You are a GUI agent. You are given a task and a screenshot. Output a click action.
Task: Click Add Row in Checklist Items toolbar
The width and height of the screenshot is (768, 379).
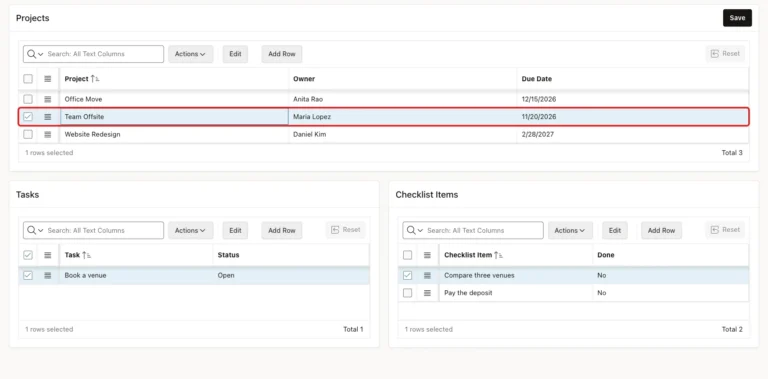pos(661,230)
